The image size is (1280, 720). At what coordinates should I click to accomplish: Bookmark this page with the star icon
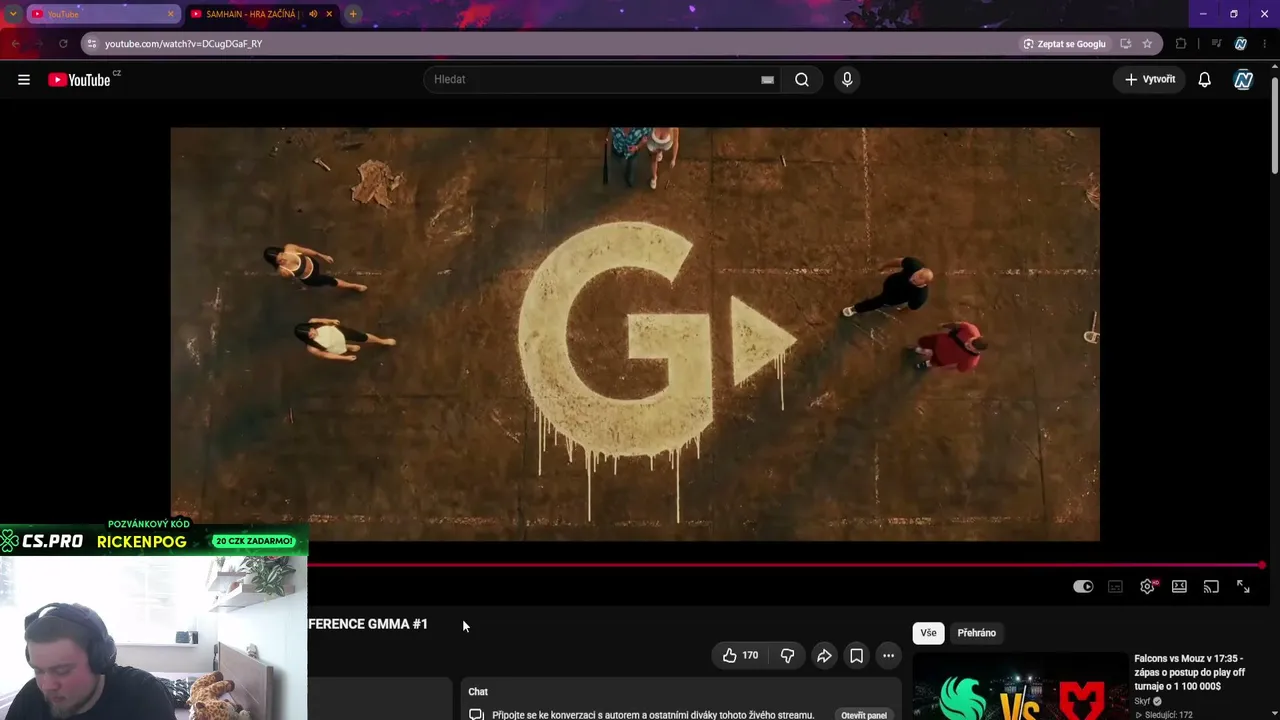(1147, 44)
